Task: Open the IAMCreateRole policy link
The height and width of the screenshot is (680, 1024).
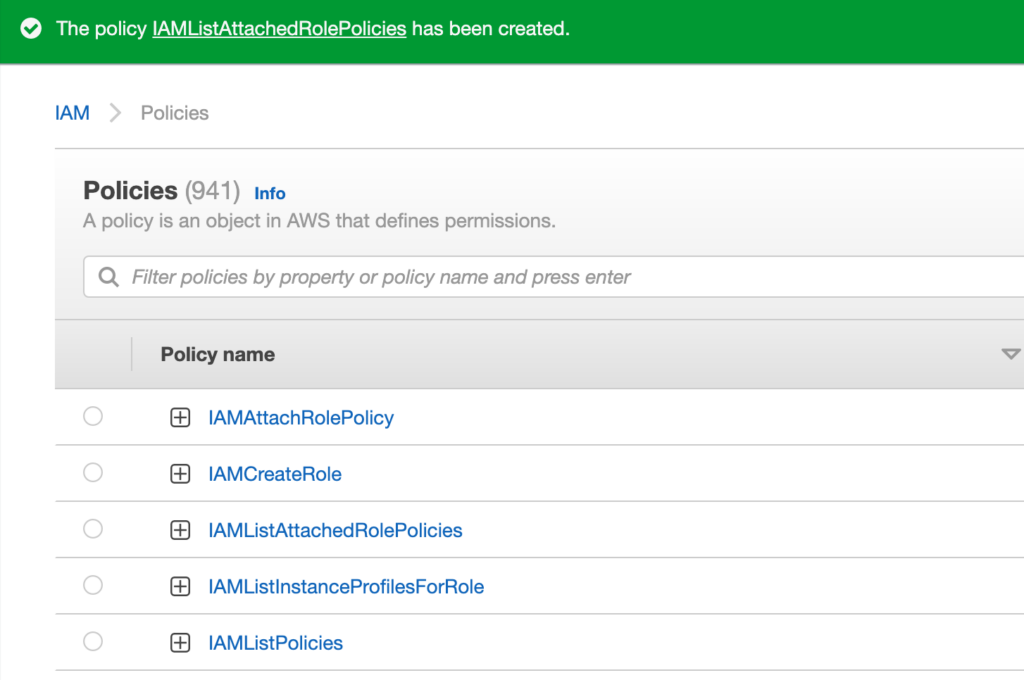Action: coord(275,474)
